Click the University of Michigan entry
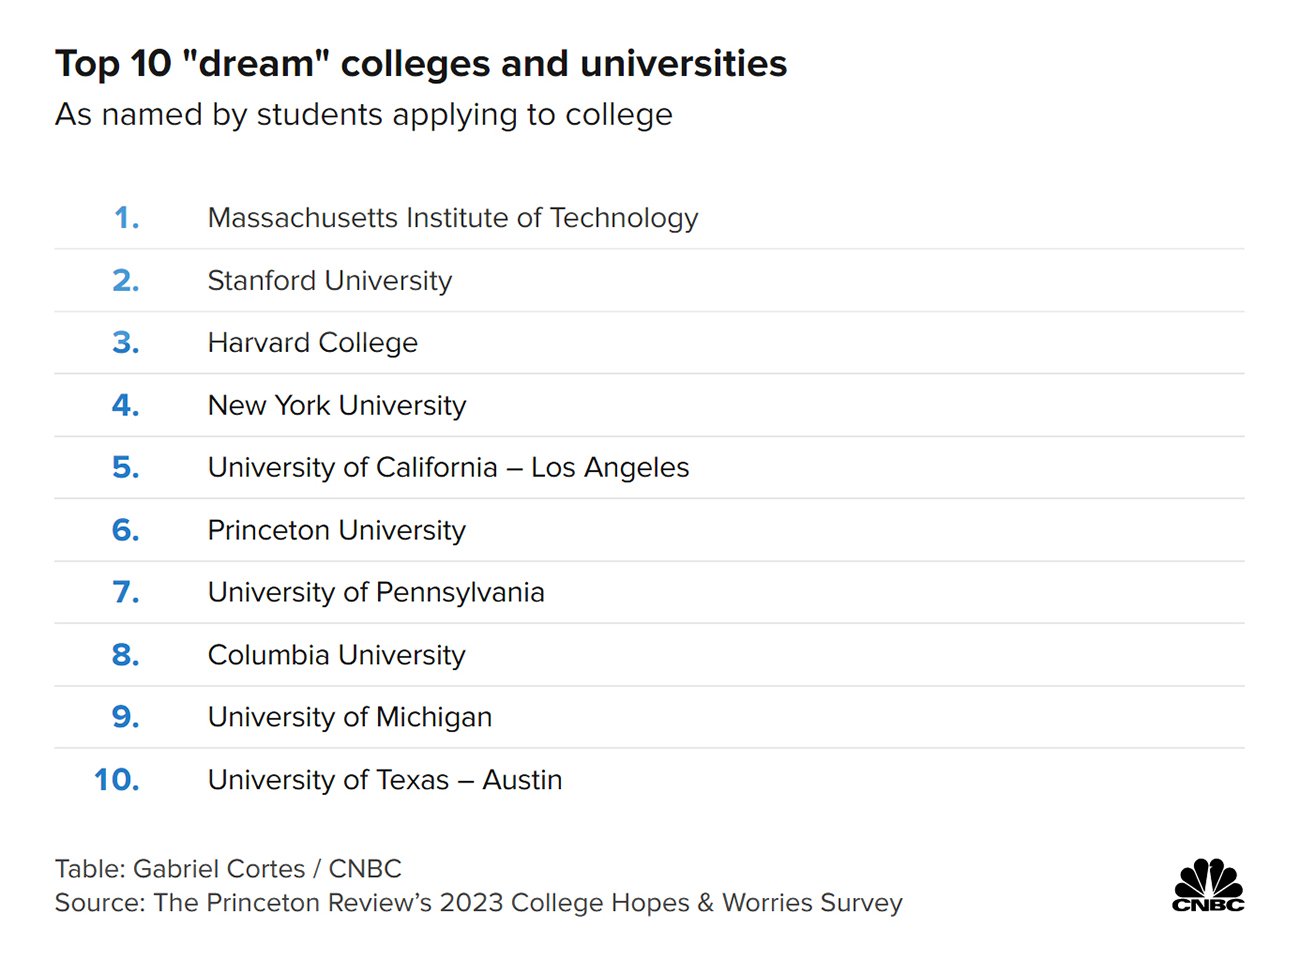Image resolution: width=1300 pixels, height=960 pixels. click(349, 717)
